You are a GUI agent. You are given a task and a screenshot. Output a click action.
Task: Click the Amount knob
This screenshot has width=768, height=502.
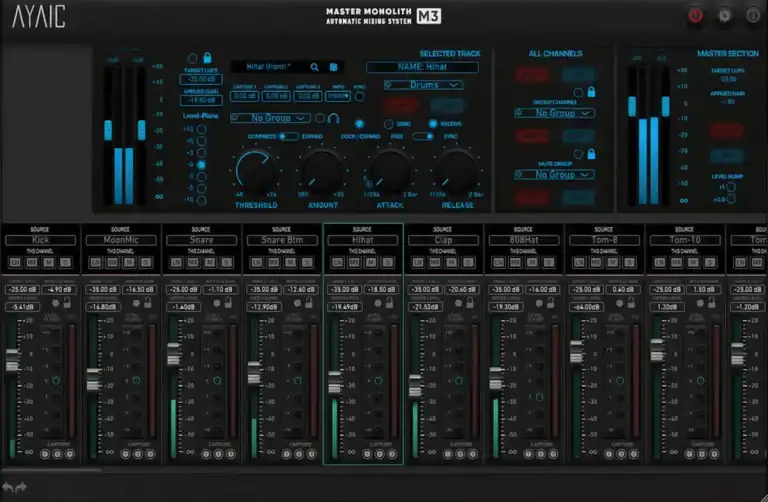(x=322, y=171)
